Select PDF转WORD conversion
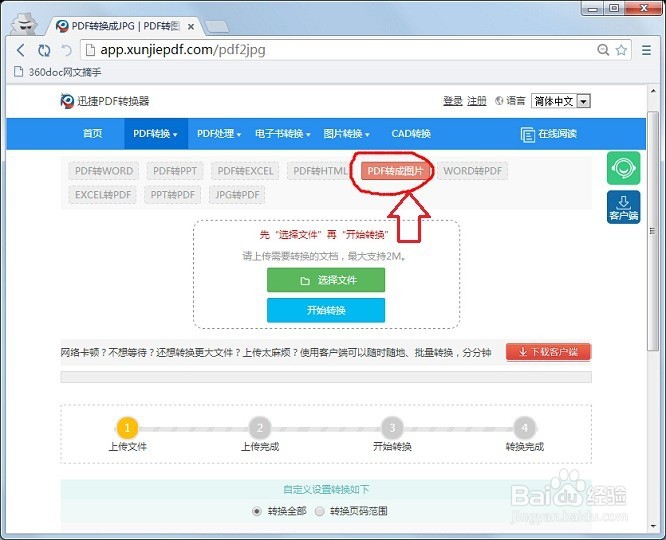 pos(104,171)
